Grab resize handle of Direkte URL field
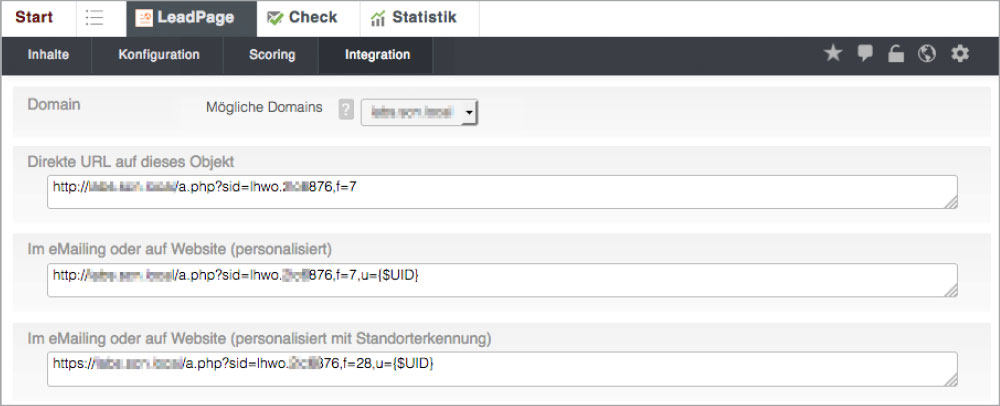This screenshot has width=1000, height=406. 950,202
